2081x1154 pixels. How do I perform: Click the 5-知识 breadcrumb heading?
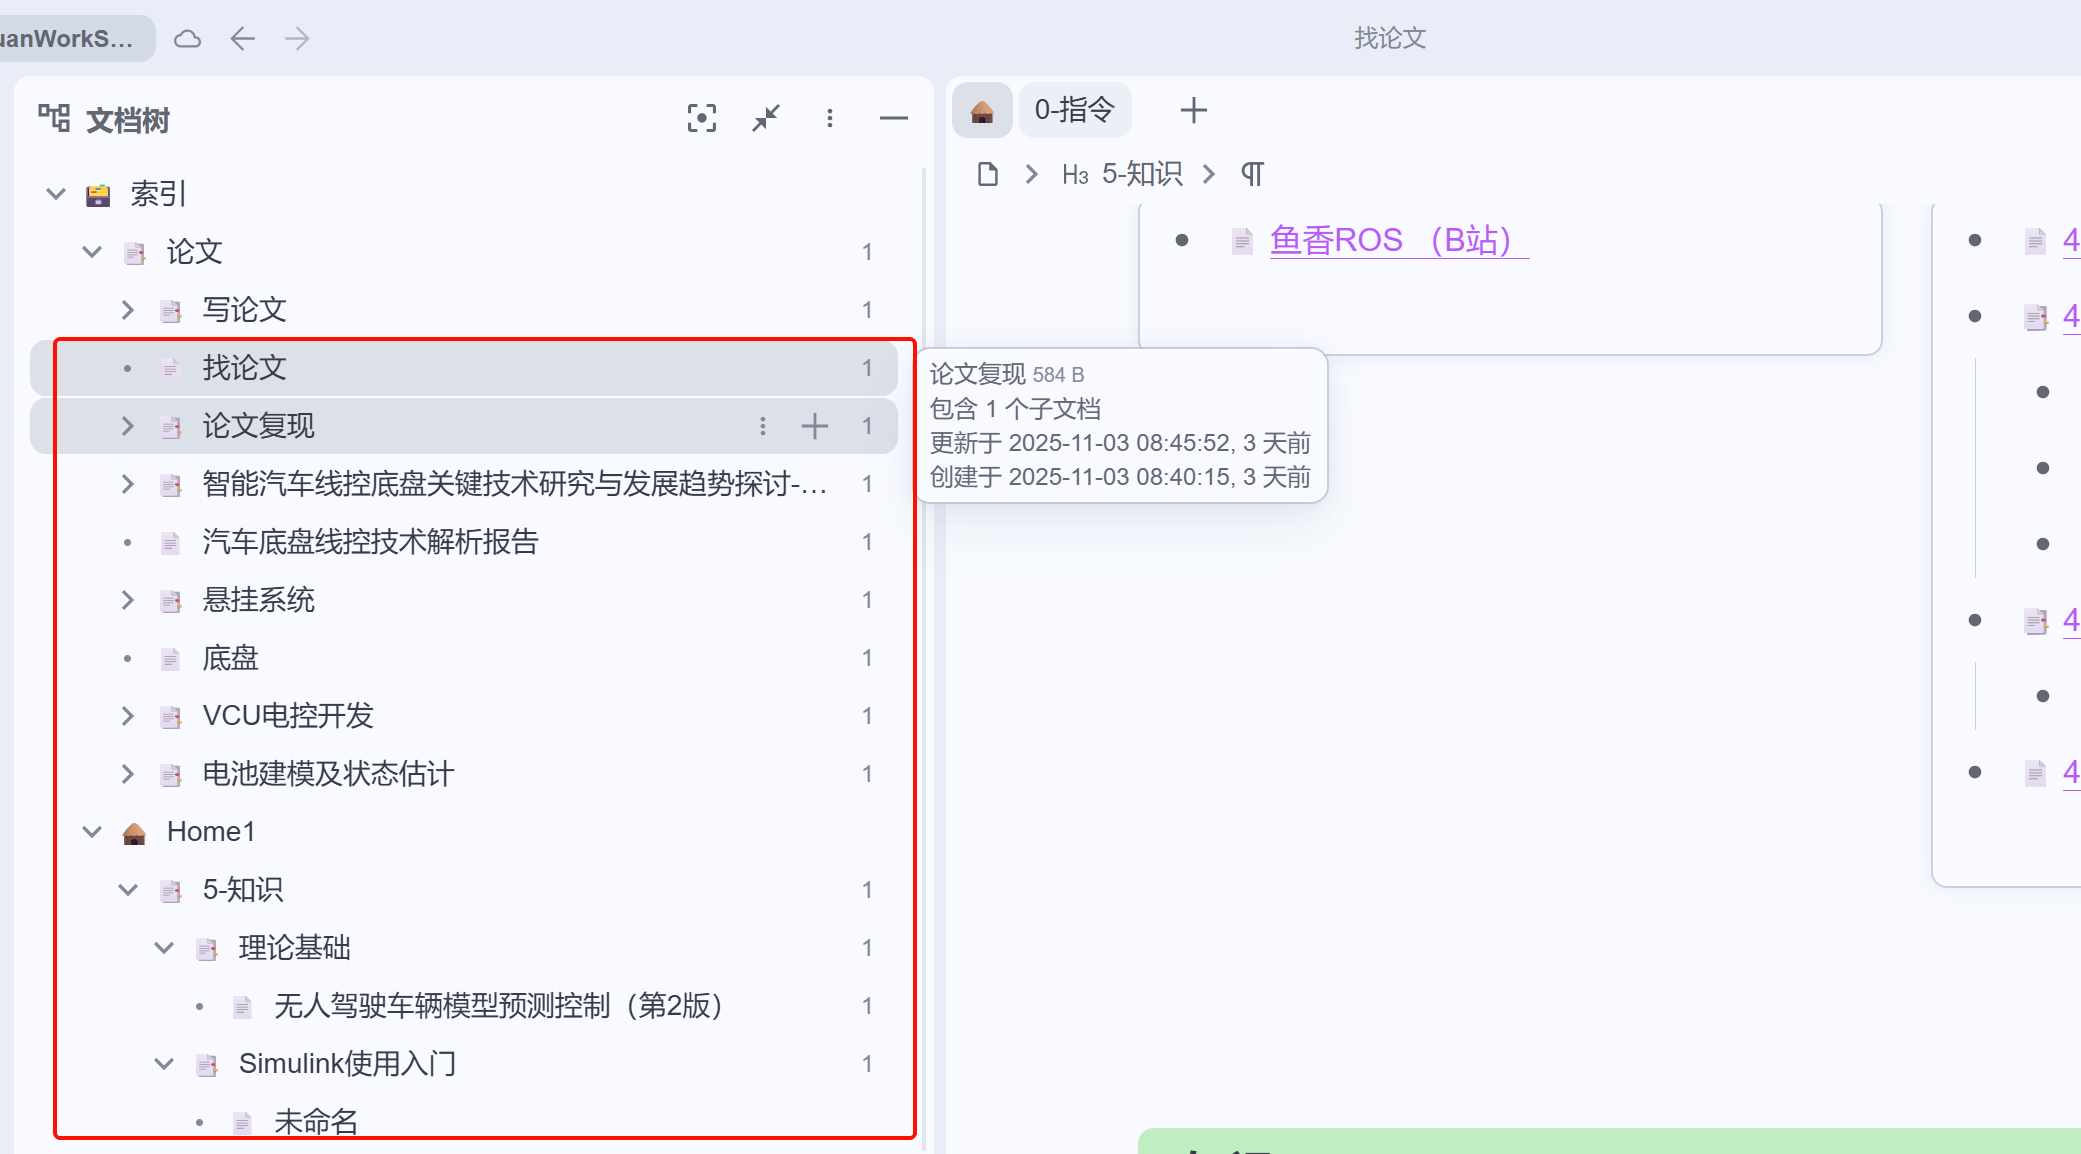click(x=1141, y=174)
